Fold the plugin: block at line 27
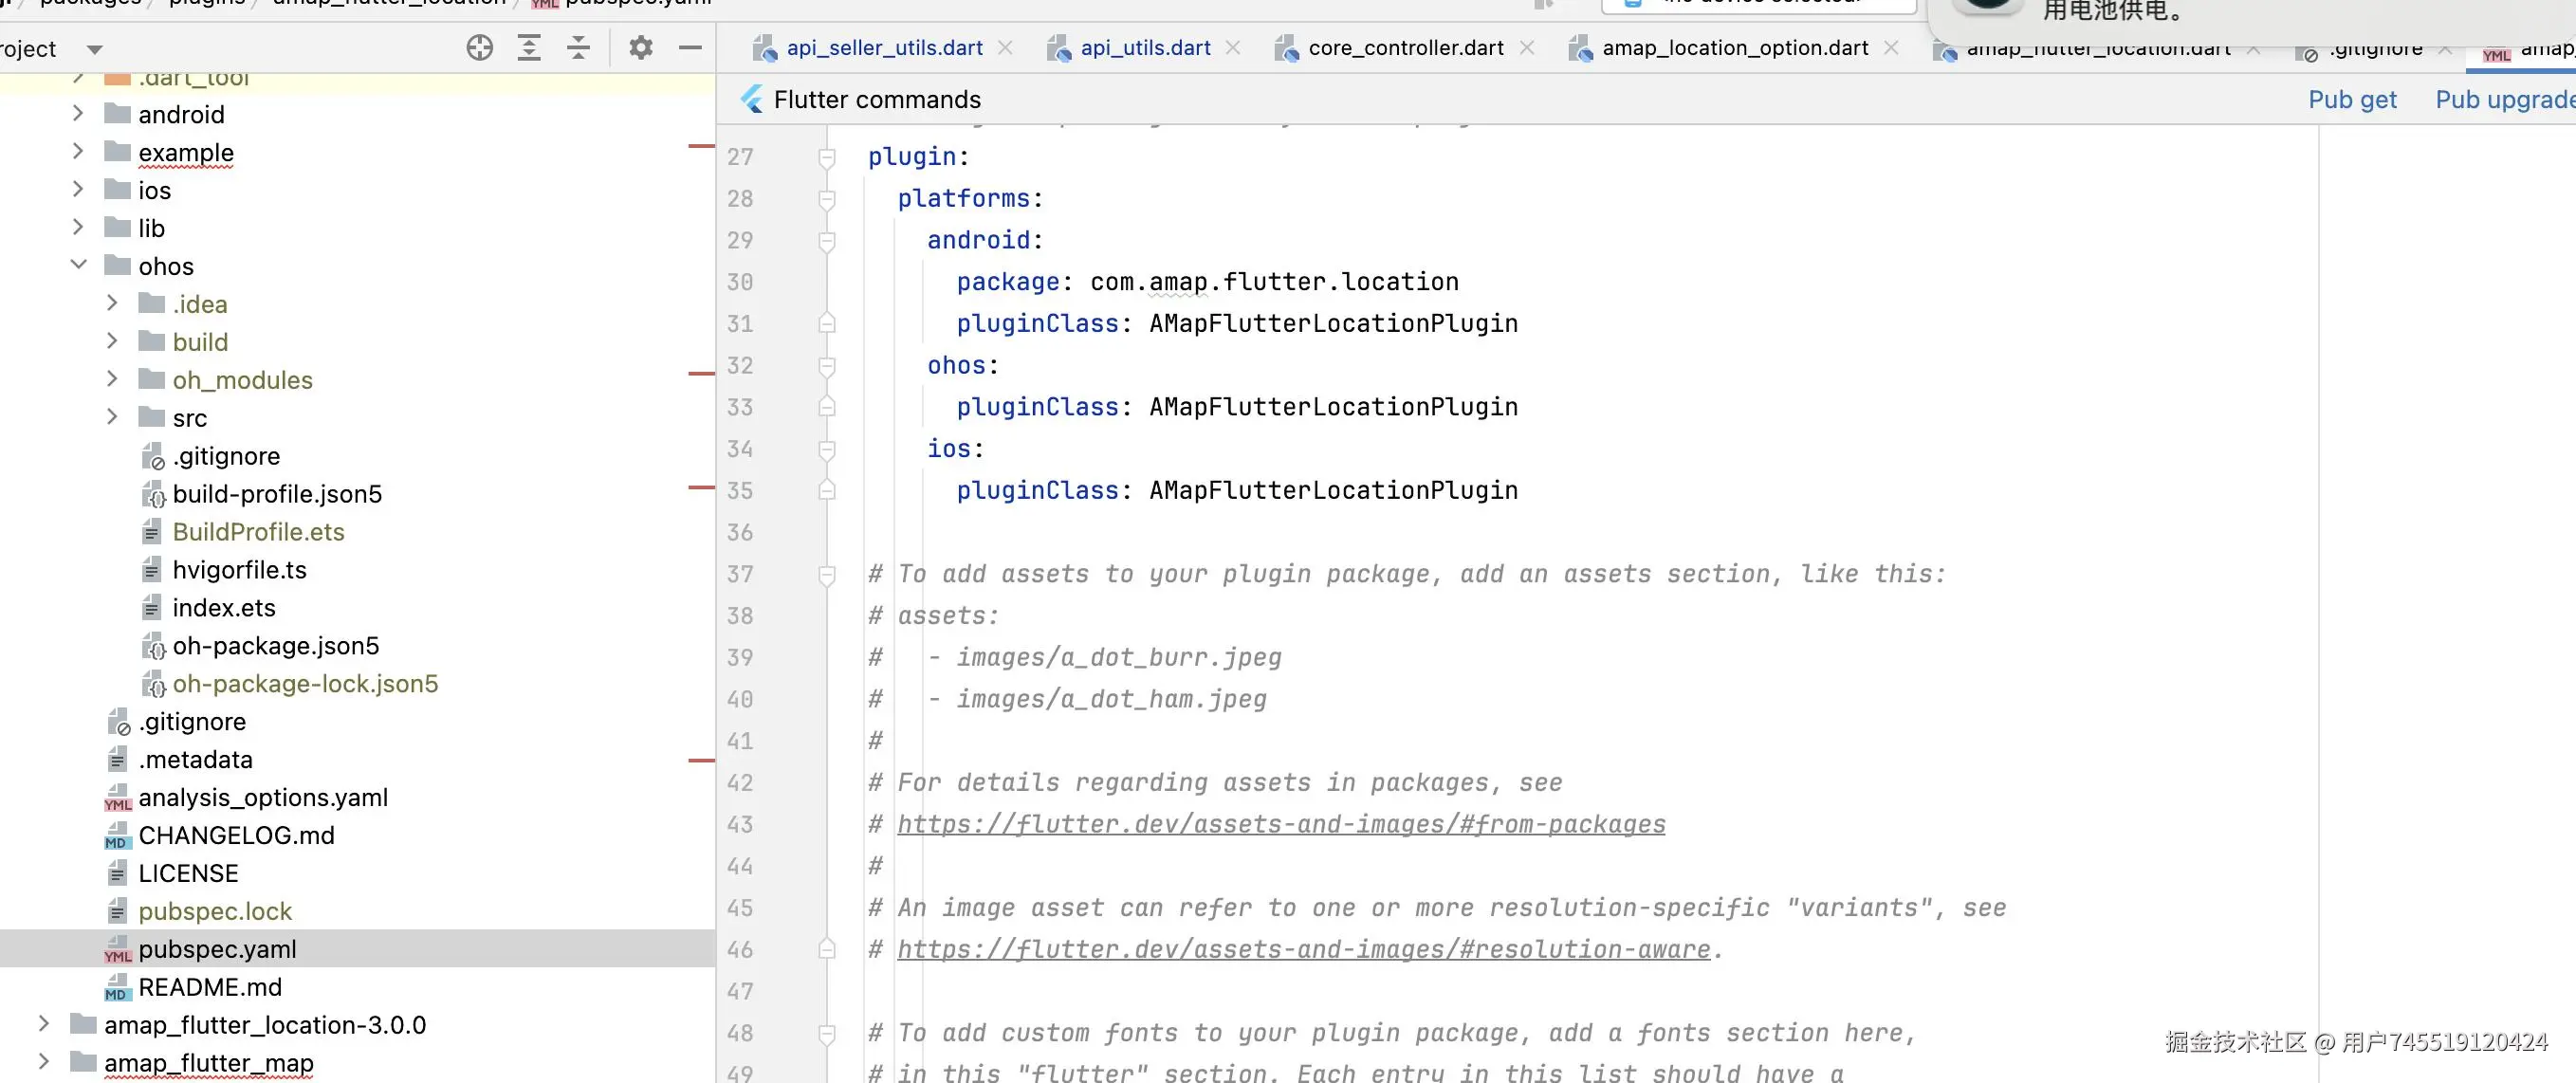This screenshot has width=2576, height=1083. point(827,157)
